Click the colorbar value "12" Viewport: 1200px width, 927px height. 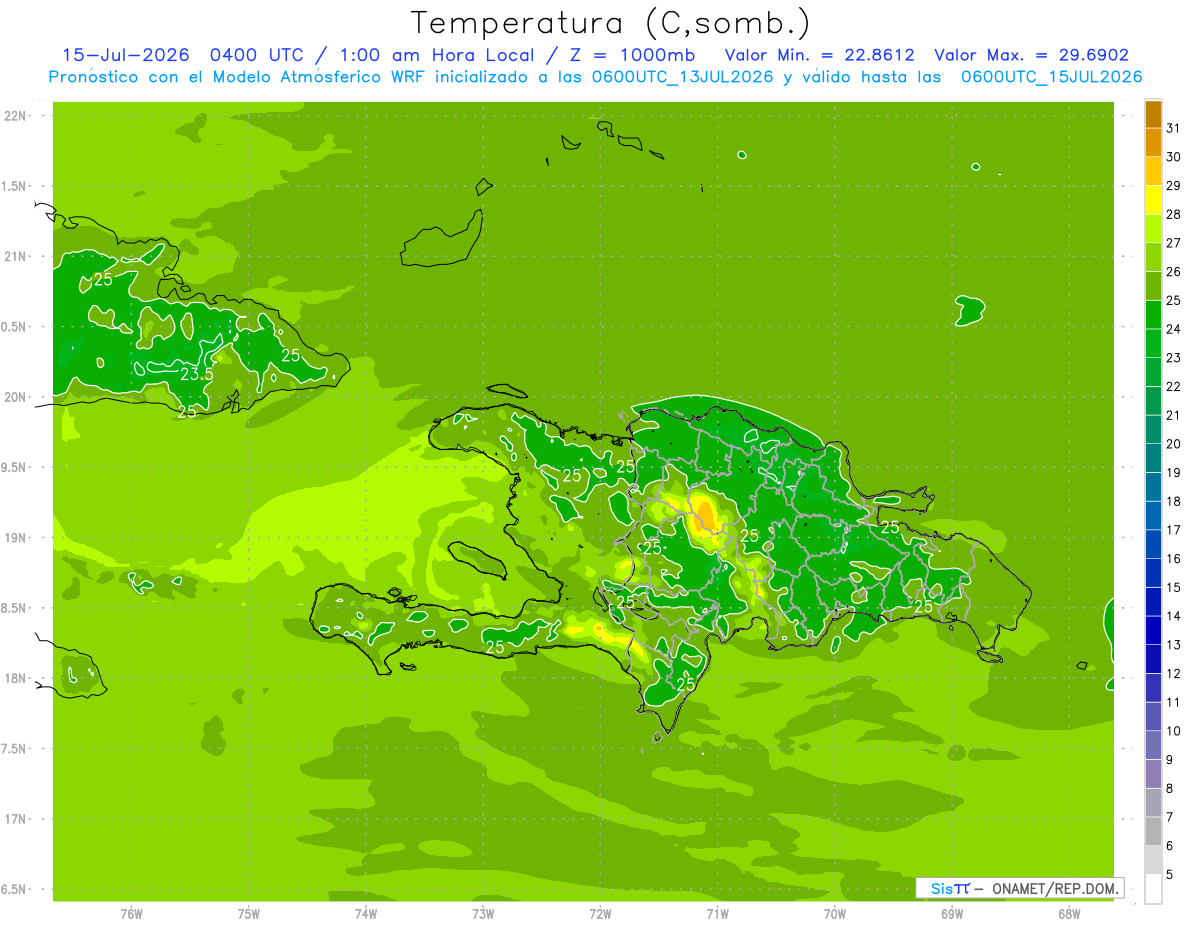click(x=1173, y=674)
